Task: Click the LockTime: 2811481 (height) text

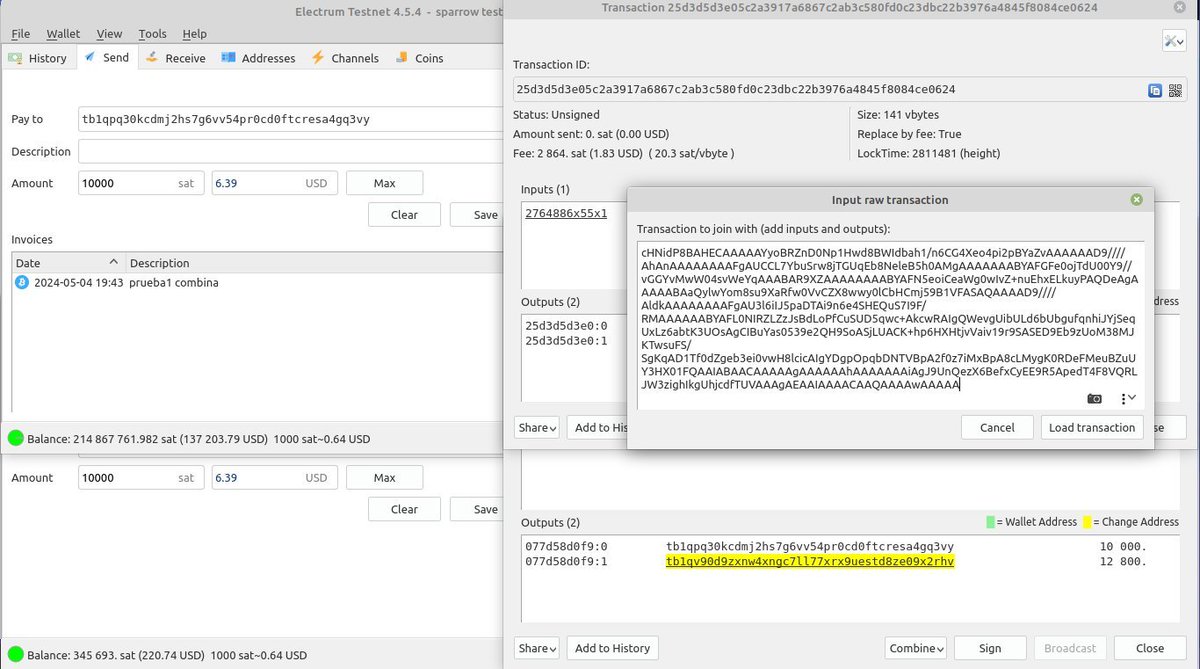Action: 929,154
